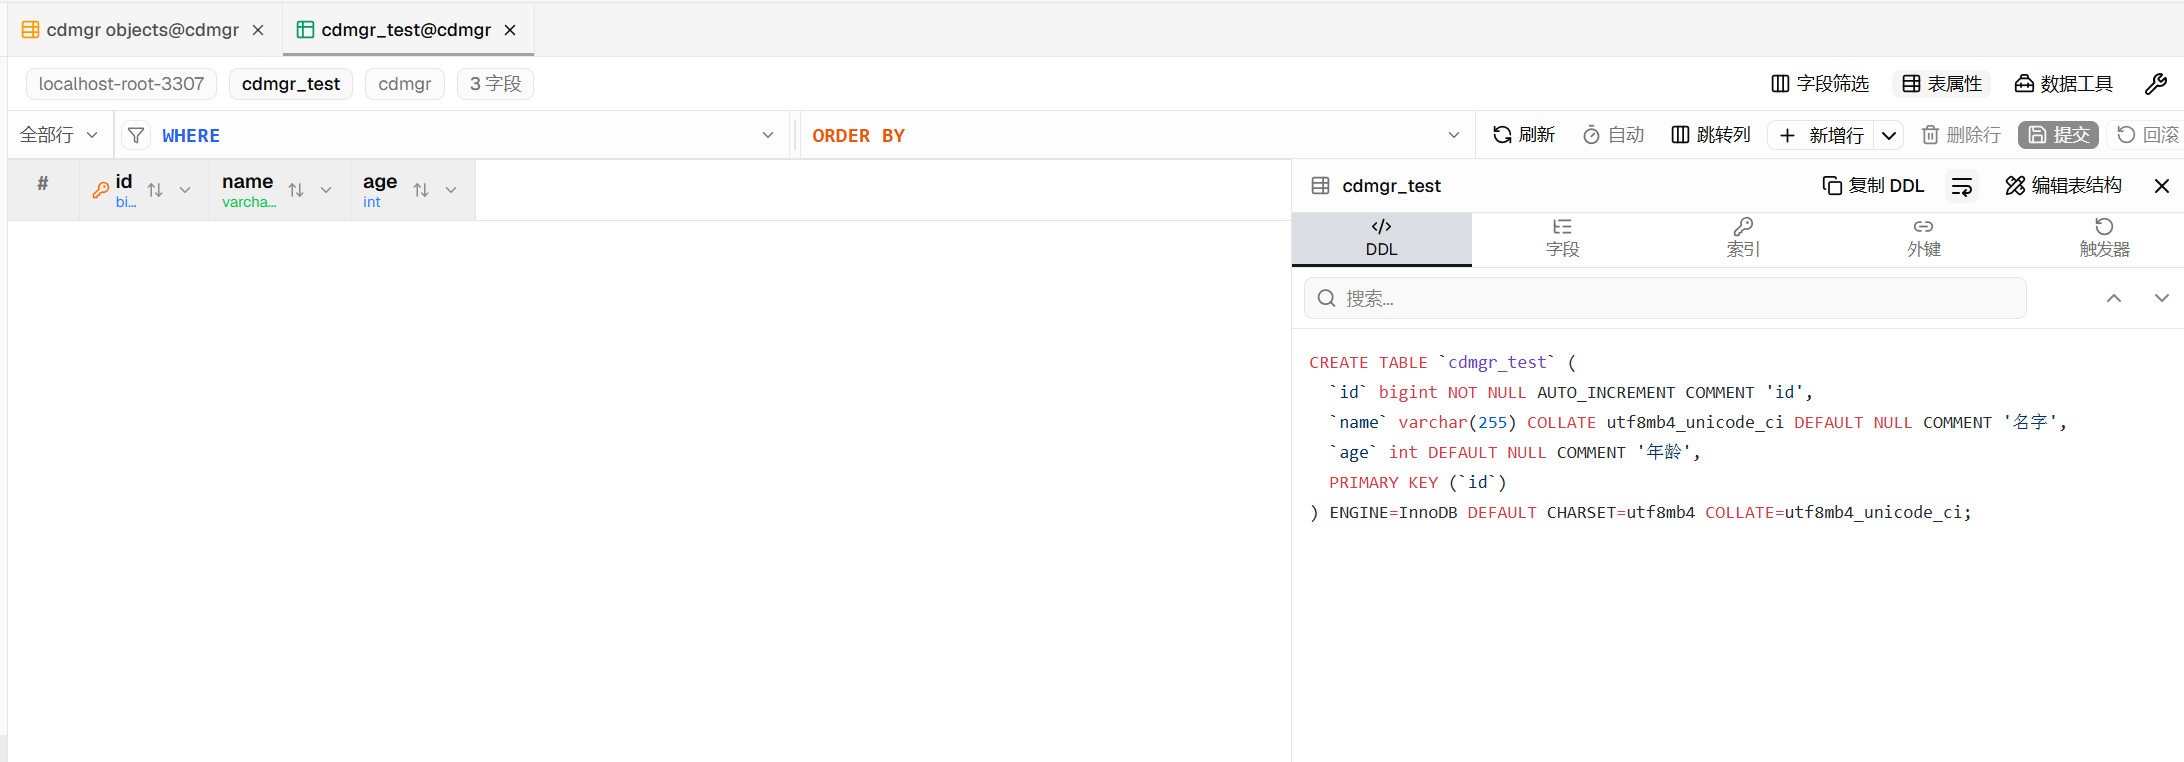Open the all rows (全部行) dropdown

click(x=59, y=135)
